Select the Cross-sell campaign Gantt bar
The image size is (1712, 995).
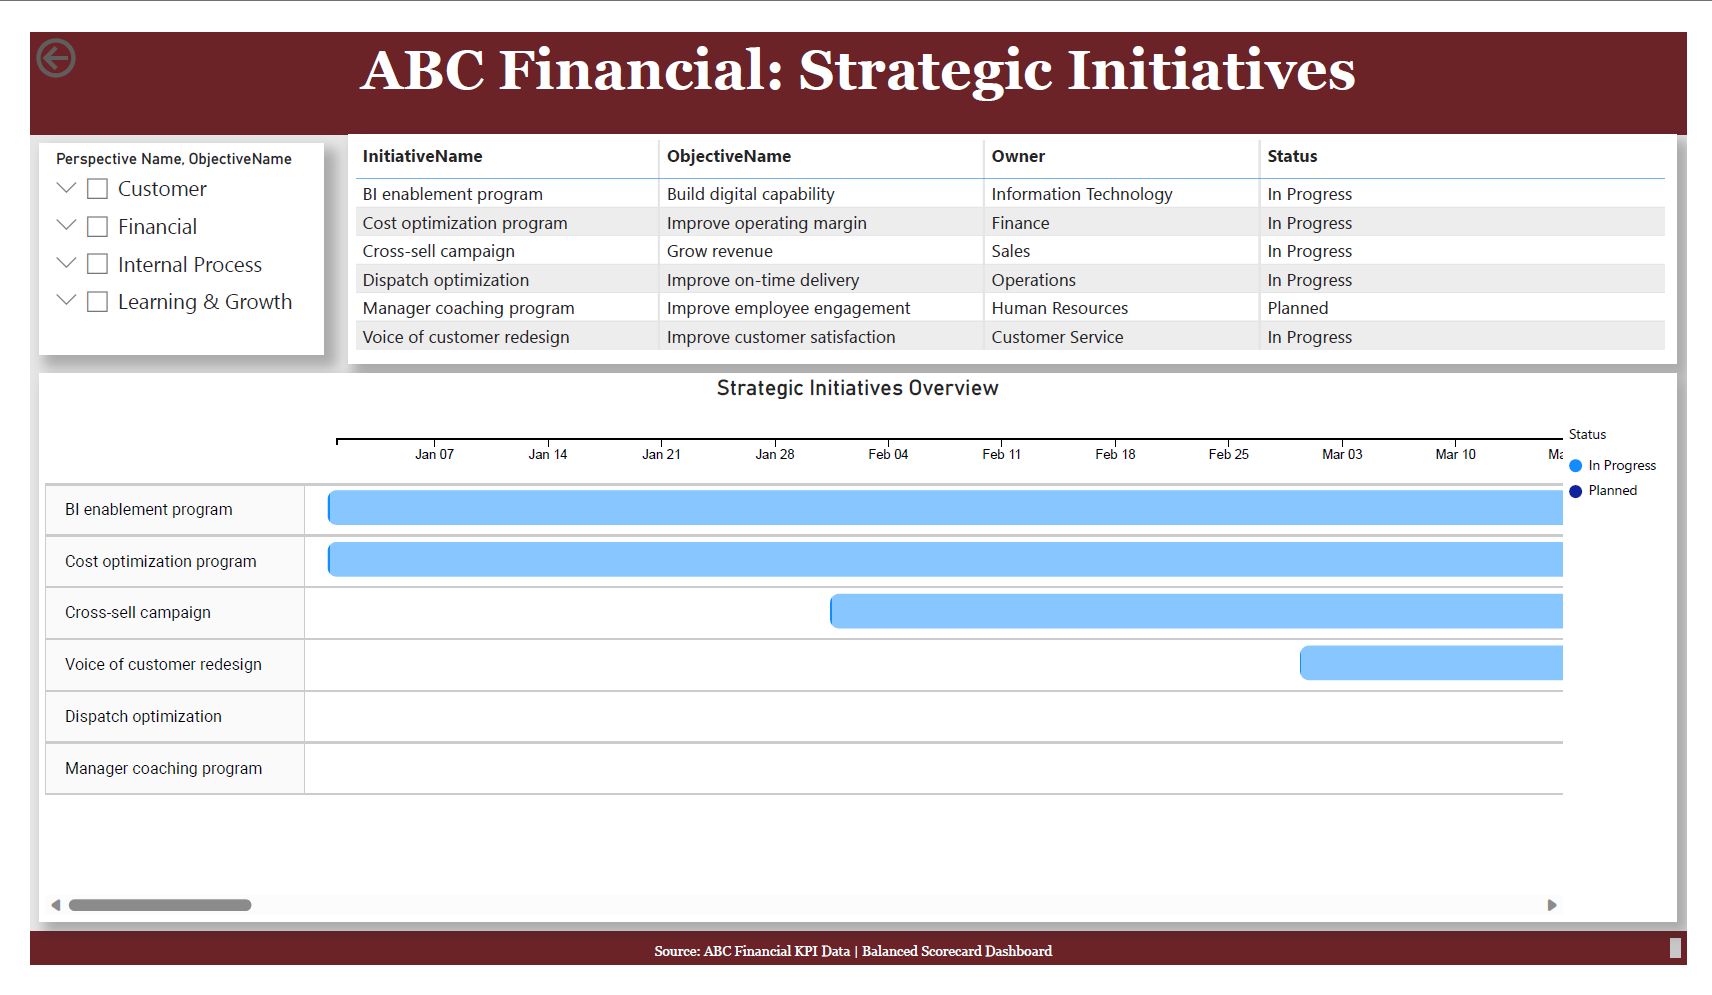(x=1196, y=611)
